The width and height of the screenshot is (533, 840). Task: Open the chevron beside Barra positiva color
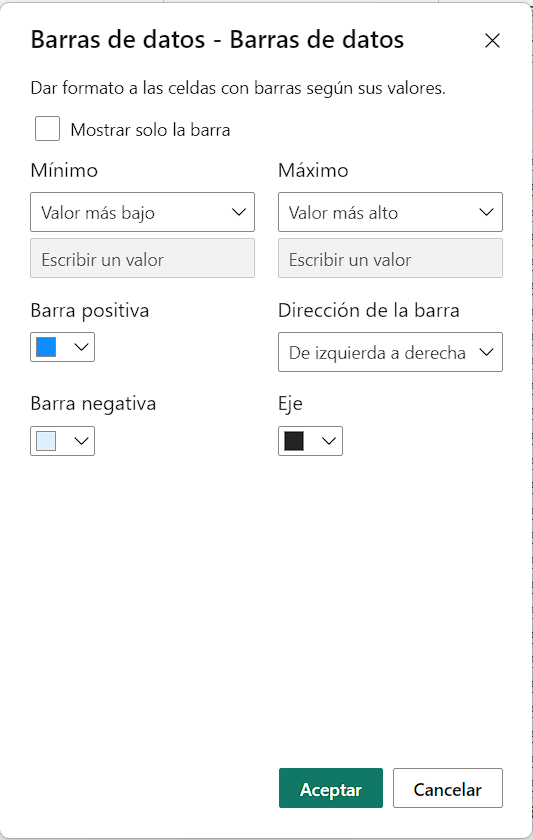click(81, 347)
